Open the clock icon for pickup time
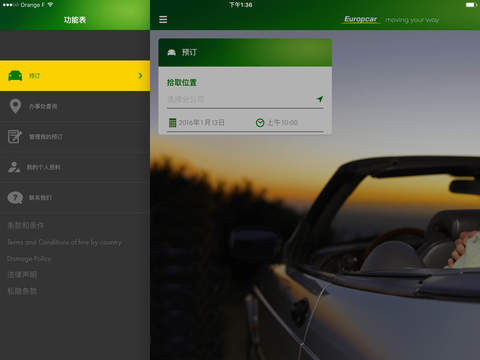Screen dimensions: 480x360 pos(260,123)
